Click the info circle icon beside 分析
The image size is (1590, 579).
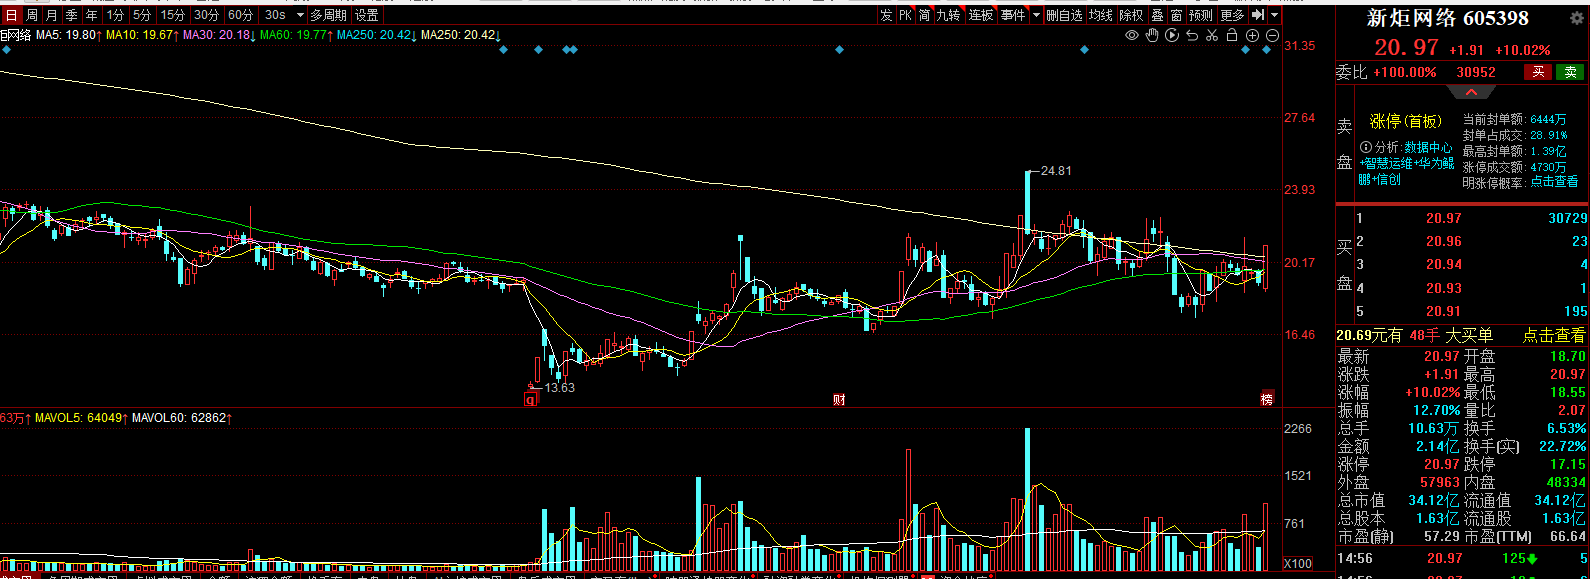point(1366,147)
